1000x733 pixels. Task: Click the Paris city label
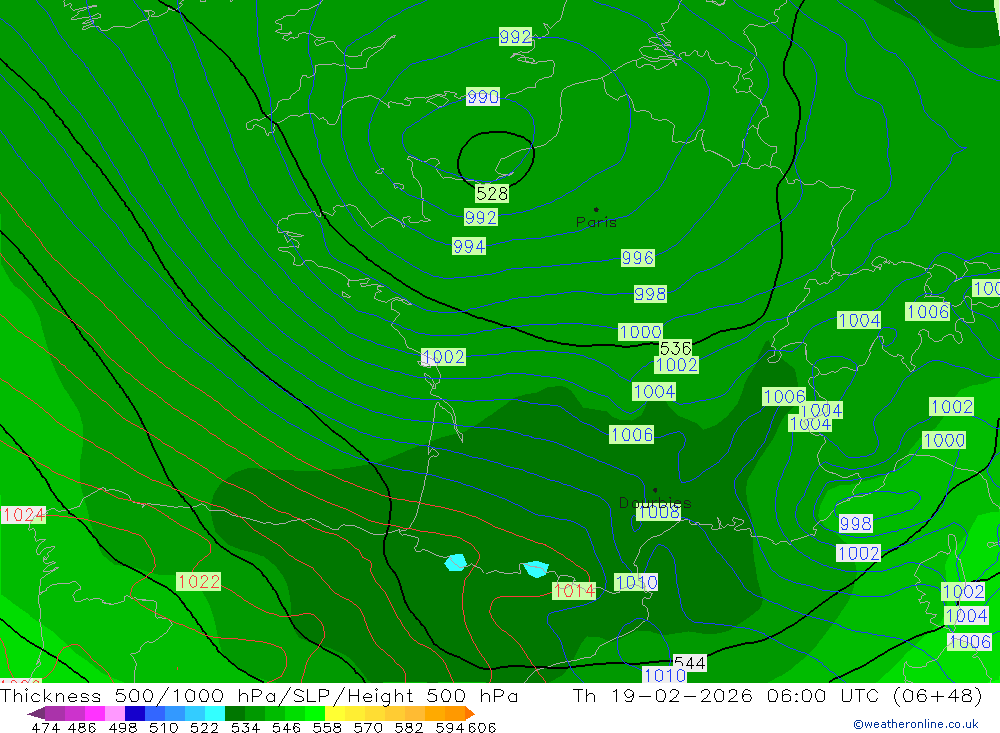click(x=596, y=223)
